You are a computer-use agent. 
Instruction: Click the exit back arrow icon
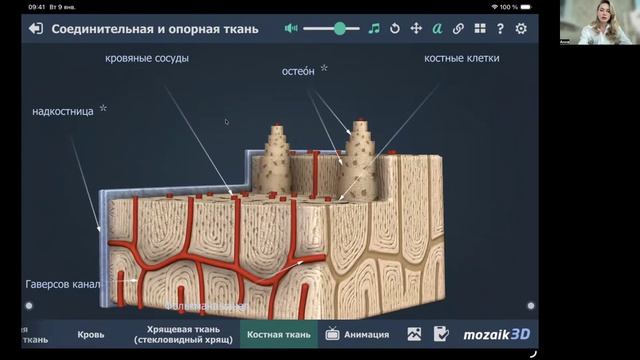36,29
